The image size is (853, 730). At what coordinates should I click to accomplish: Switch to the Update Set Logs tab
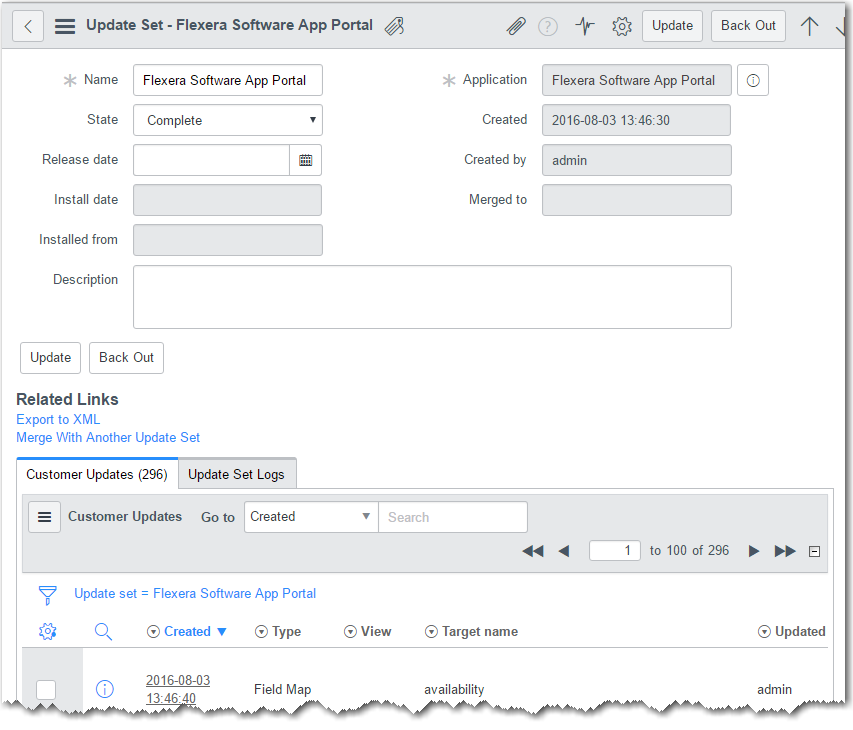coord(237,474)
